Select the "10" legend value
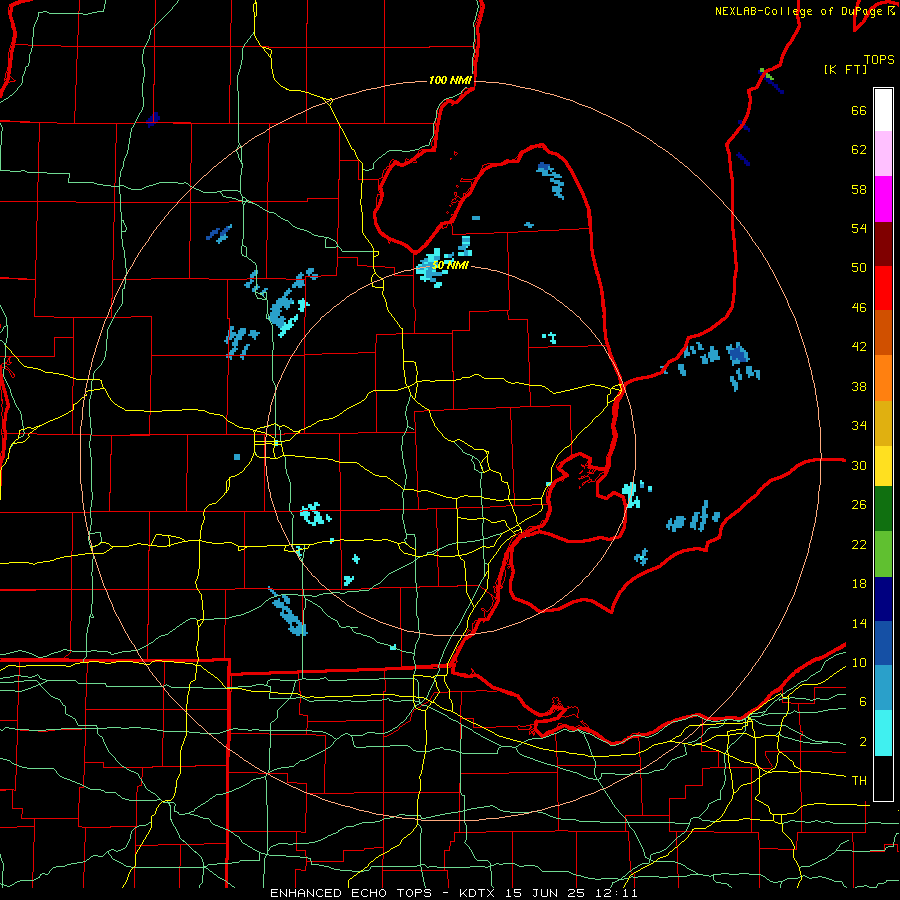 859,662
